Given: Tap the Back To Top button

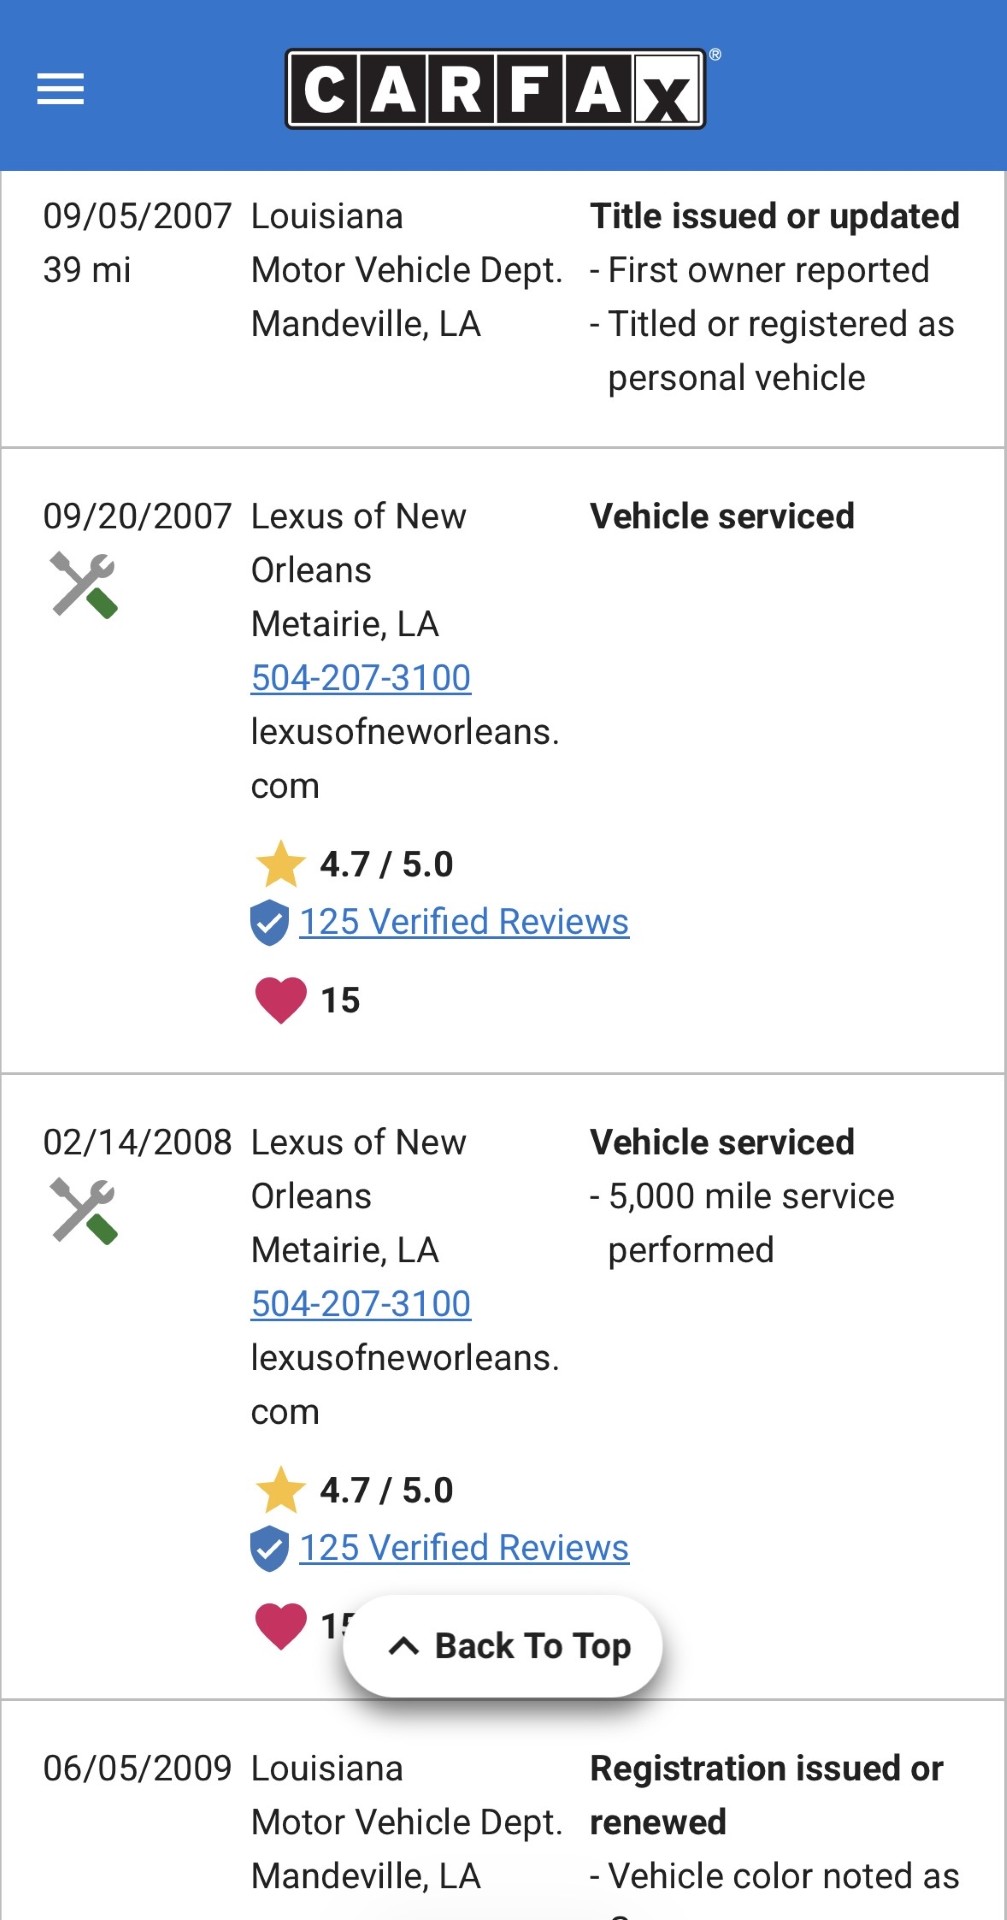Looking at the screenshot, I should pos(503,1646).
